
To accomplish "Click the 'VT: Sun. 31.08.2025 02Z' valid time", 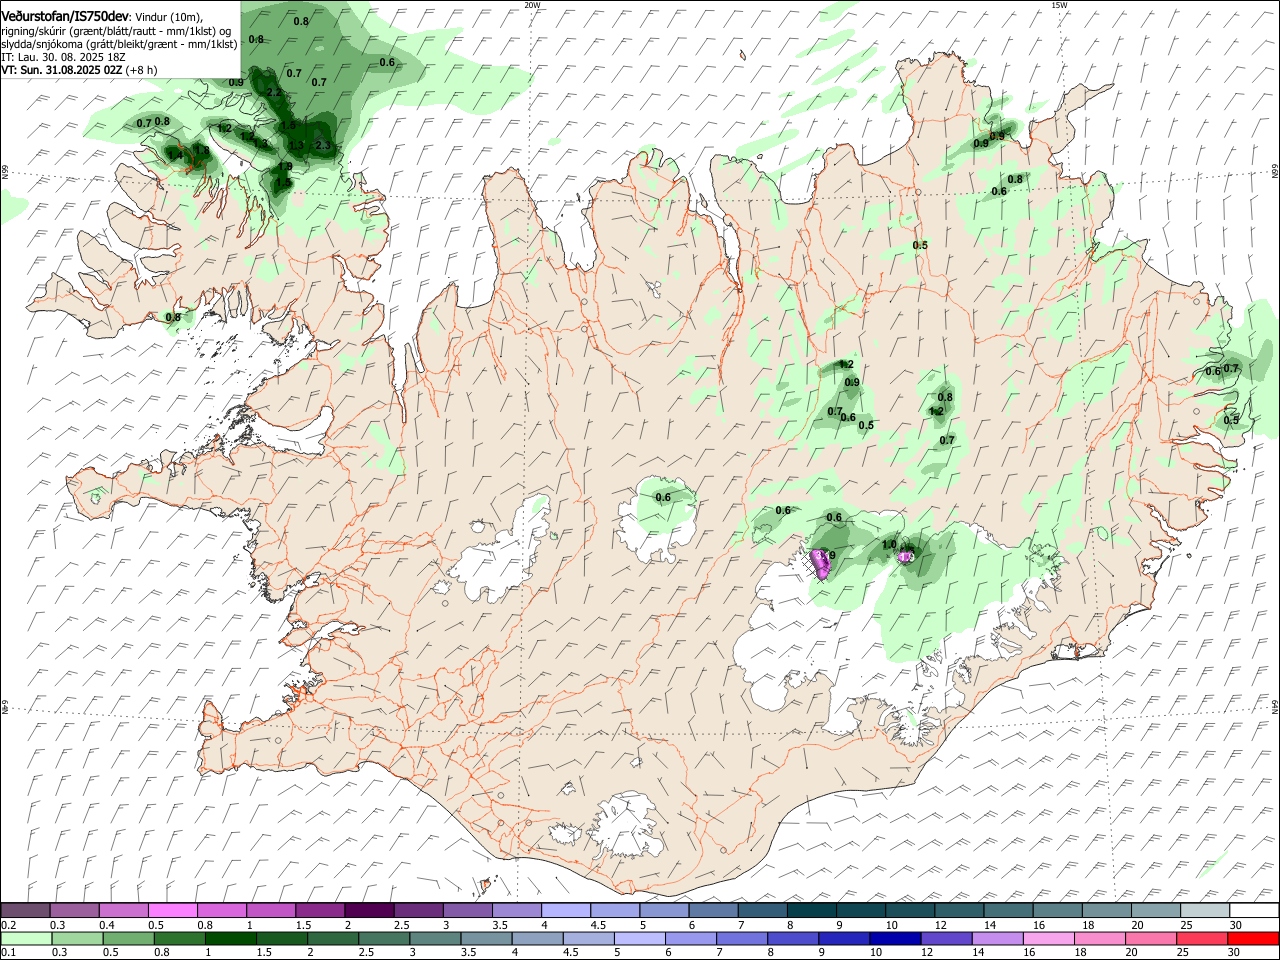I will pos(64,71).
